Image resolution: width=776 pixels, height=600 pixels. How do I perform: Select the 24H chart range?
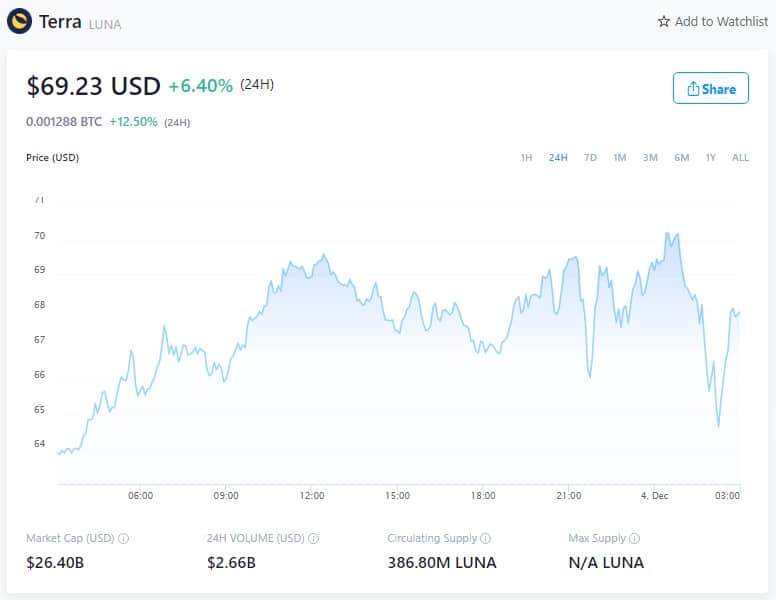[558, 157]
